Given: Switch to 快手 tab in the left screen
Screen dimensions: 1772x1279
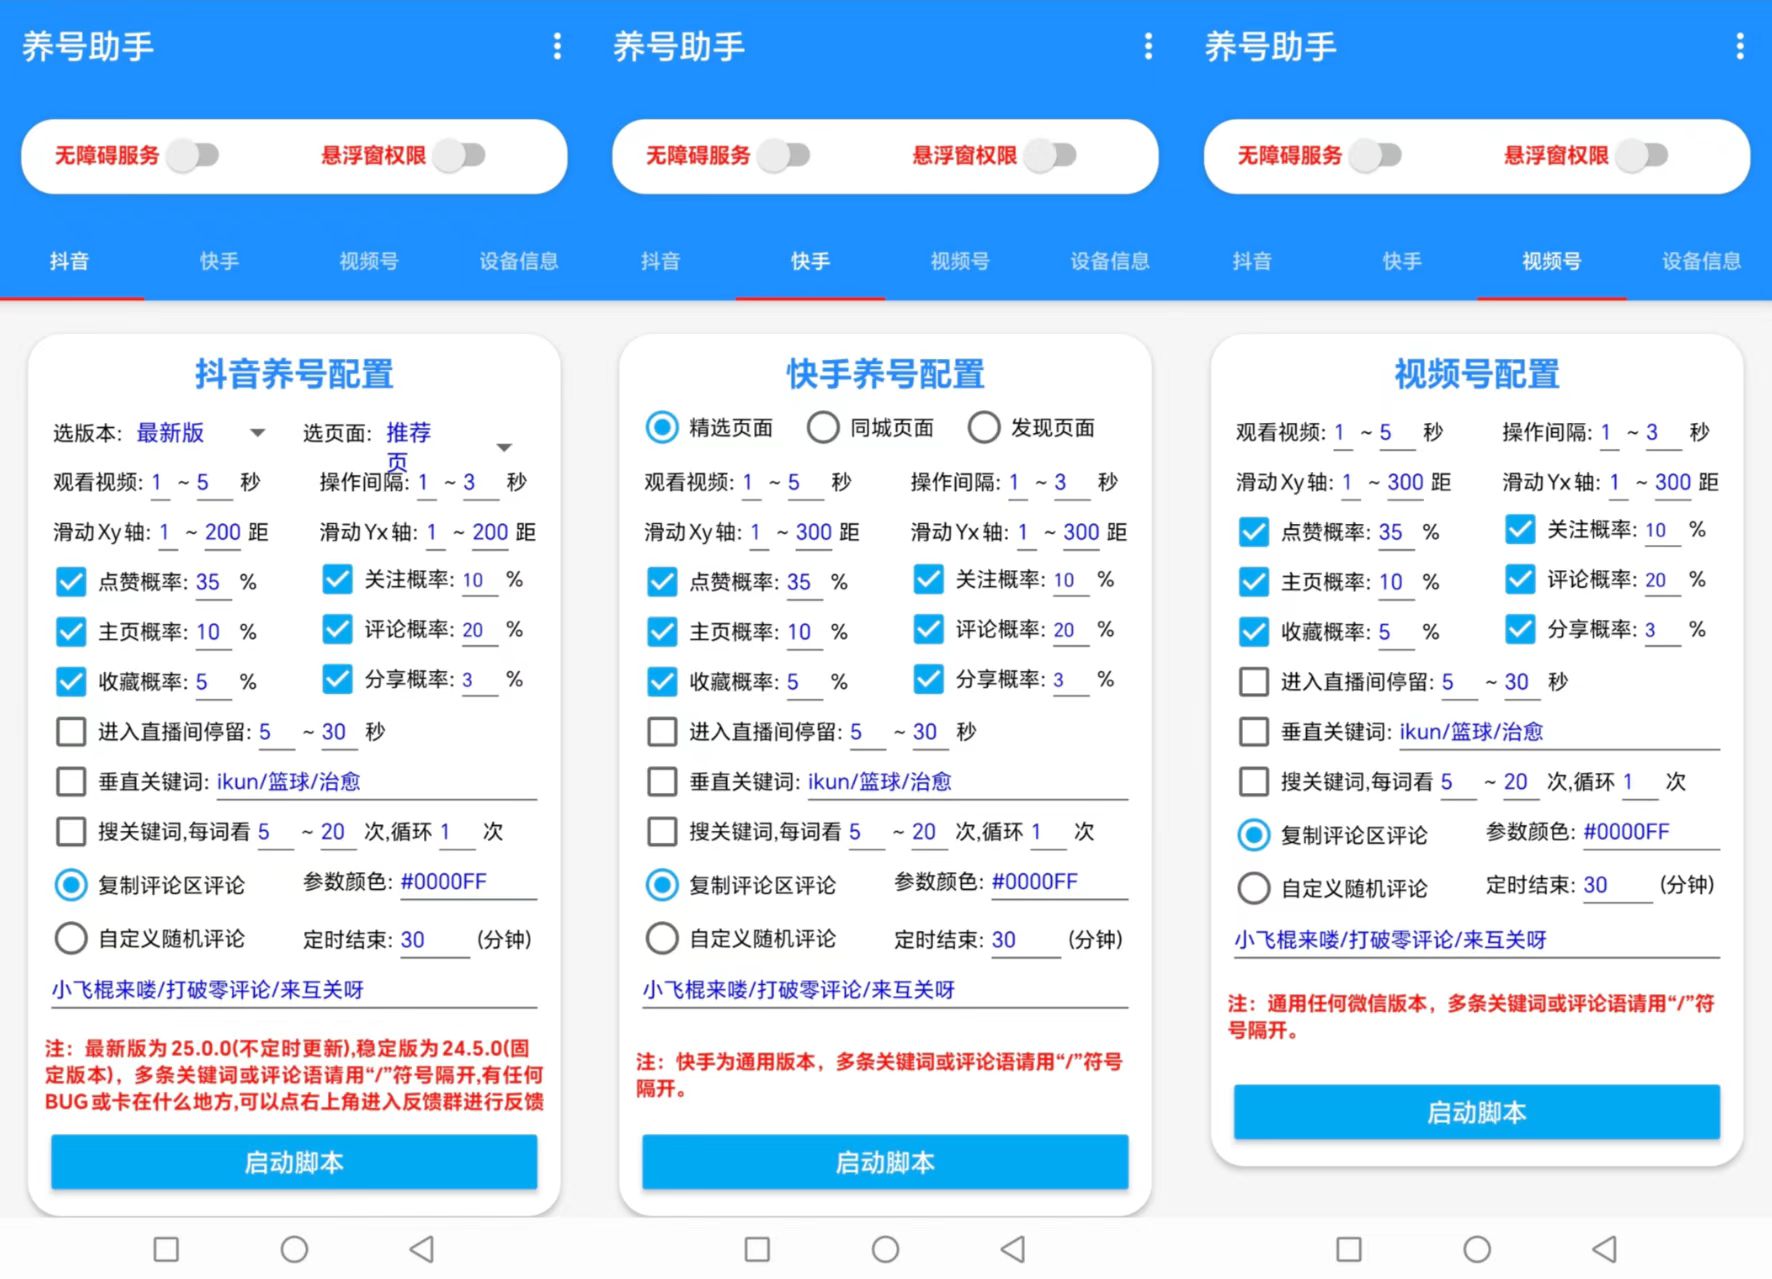Looking at the screenshot, I should tap(219, 262).
